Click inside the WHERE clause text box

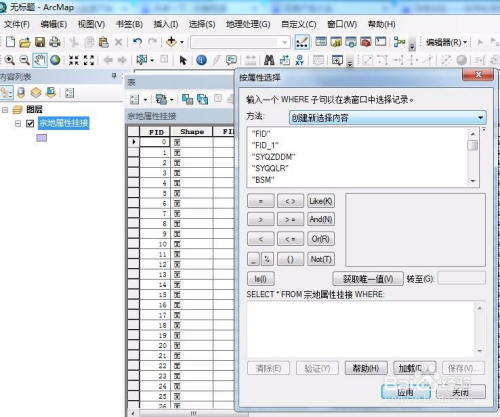coord(362,329)
